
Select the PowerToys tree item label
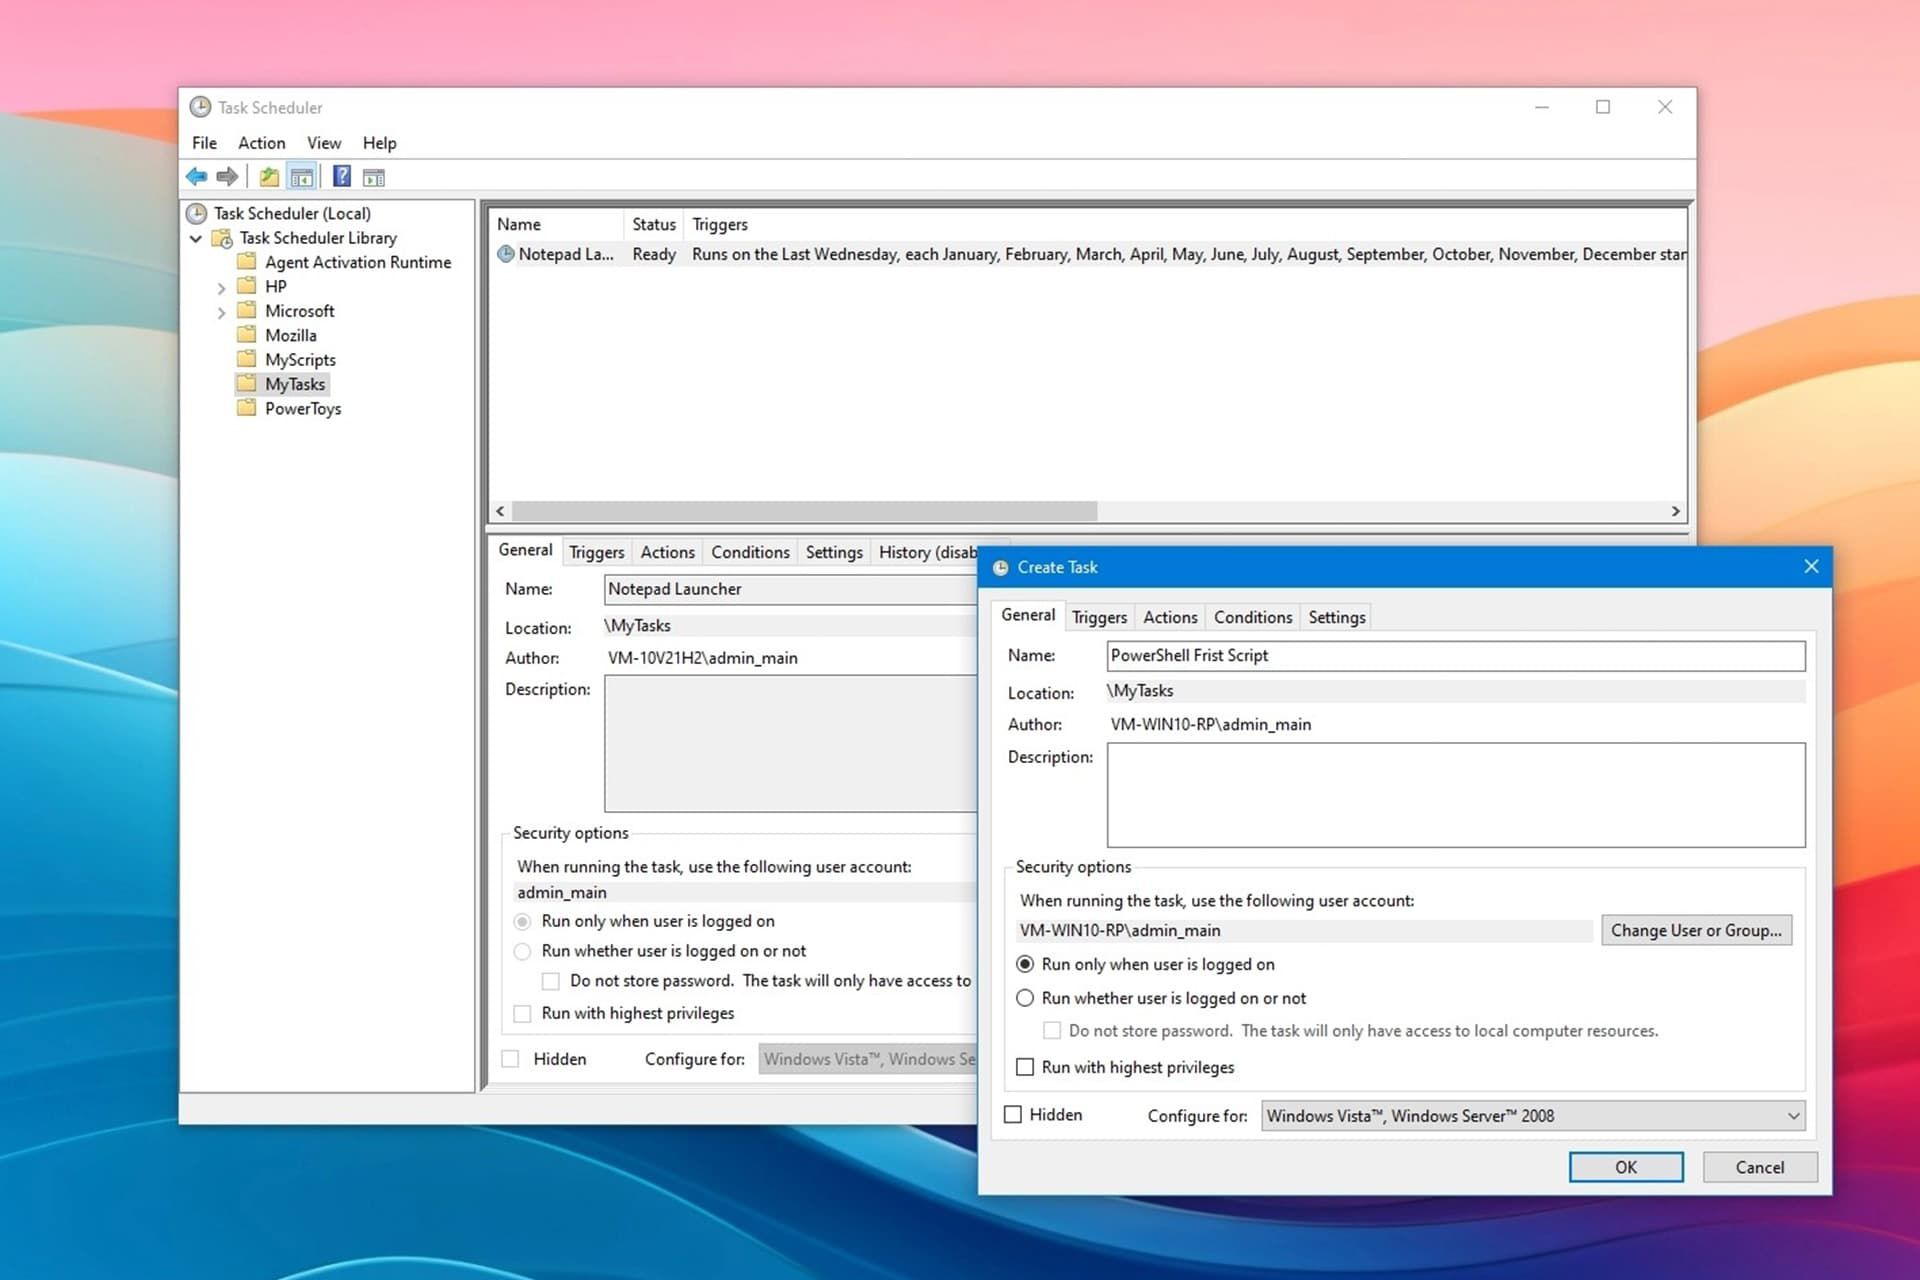[303, 408]
